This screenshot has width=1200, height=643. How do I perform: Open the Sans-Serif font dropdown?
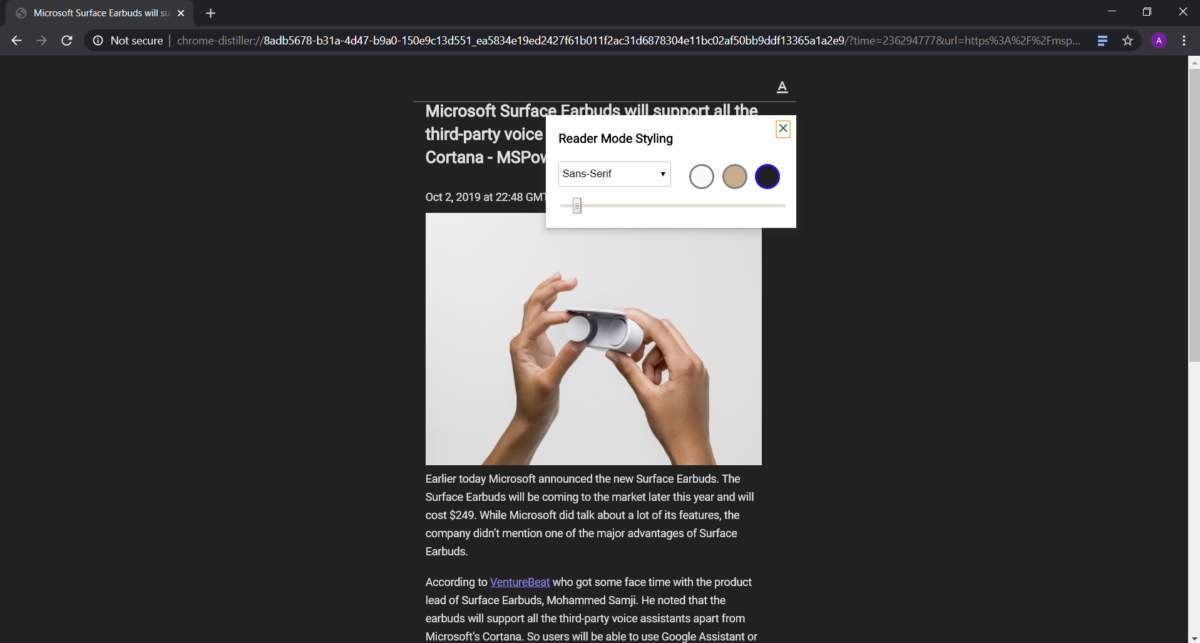point(614,174)
